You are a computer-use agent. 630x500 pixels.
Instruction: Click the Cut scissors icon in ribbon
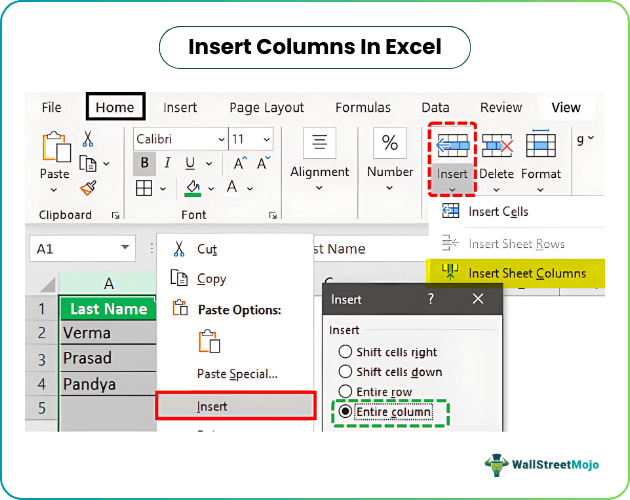pyautogui.click(x=88, y=139)
